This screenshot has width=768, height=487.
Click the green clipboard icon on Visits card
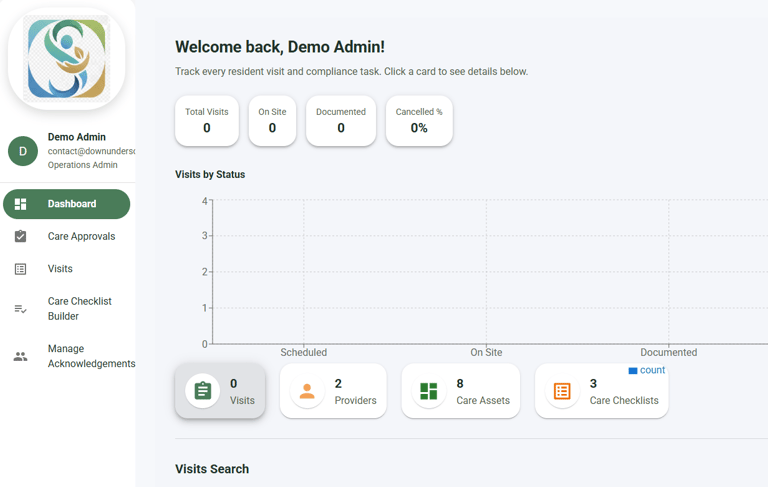coord(203,391)
